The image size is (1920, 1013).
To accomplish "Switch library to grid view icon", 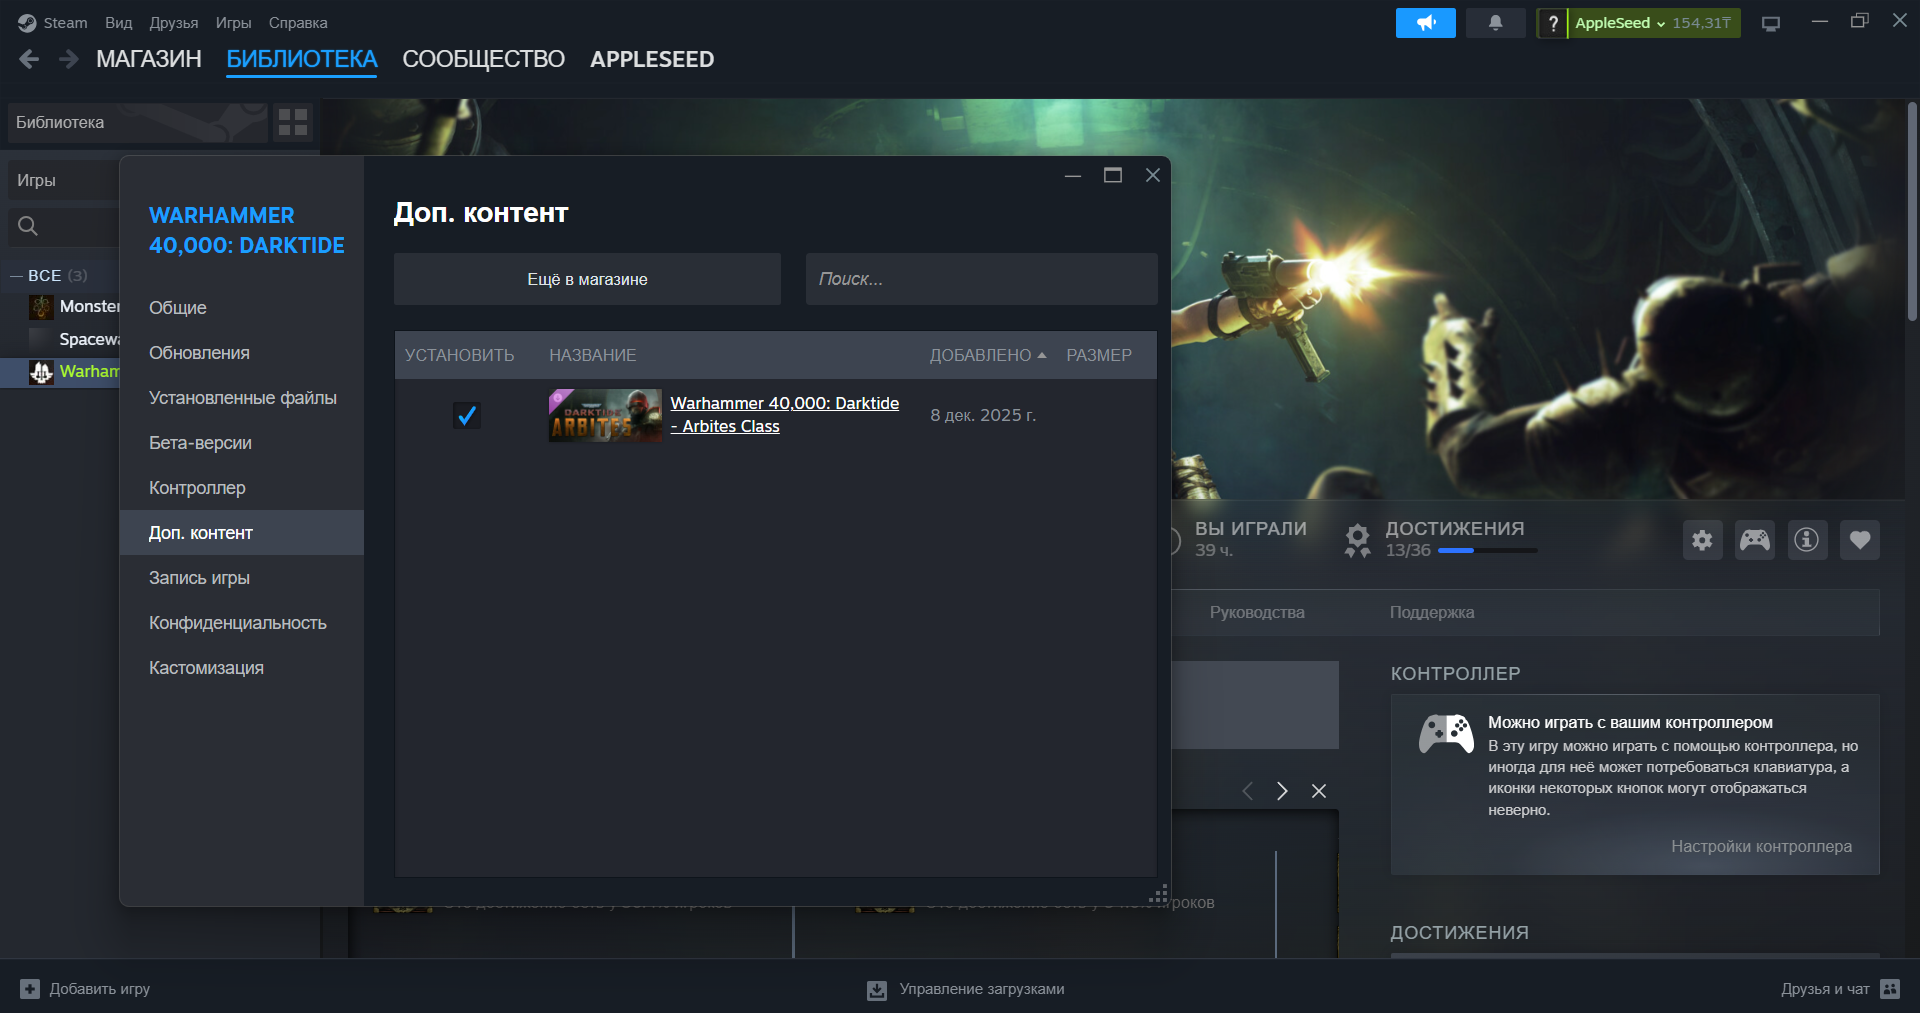I will [x=293, y=122].
